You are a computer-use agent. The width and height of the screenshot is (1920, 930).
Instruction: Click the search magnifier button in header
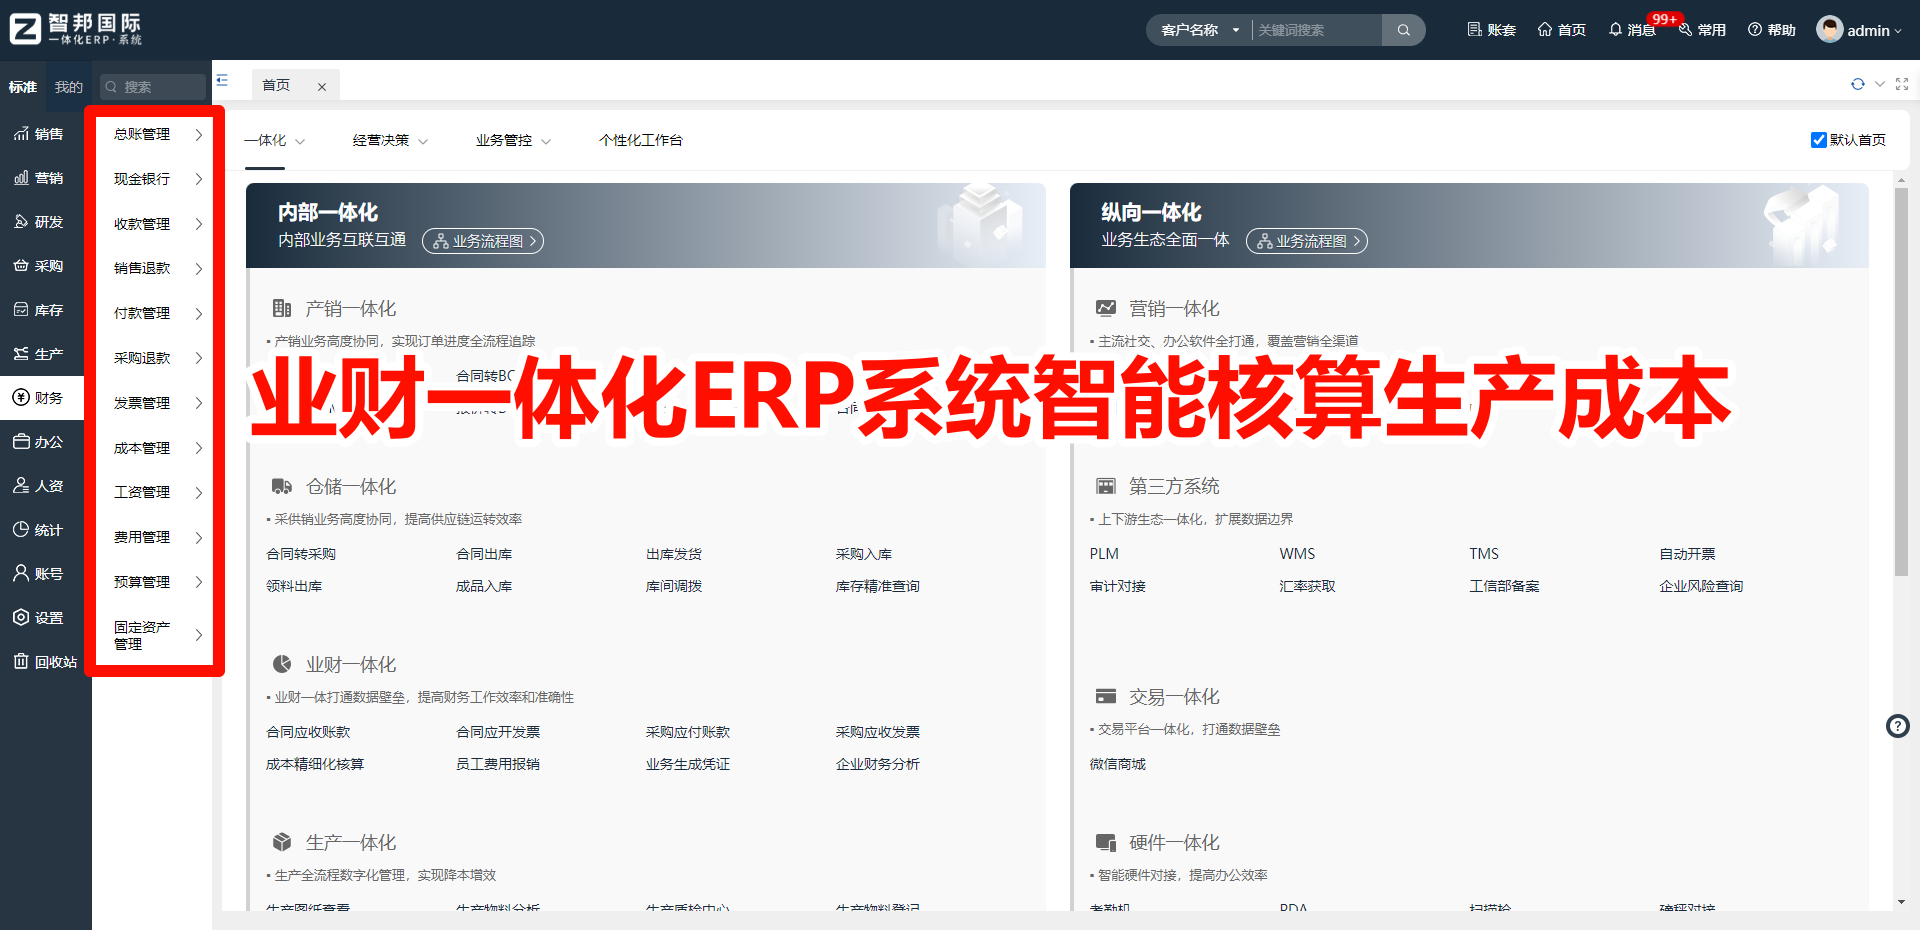(x=1403, y=30)
